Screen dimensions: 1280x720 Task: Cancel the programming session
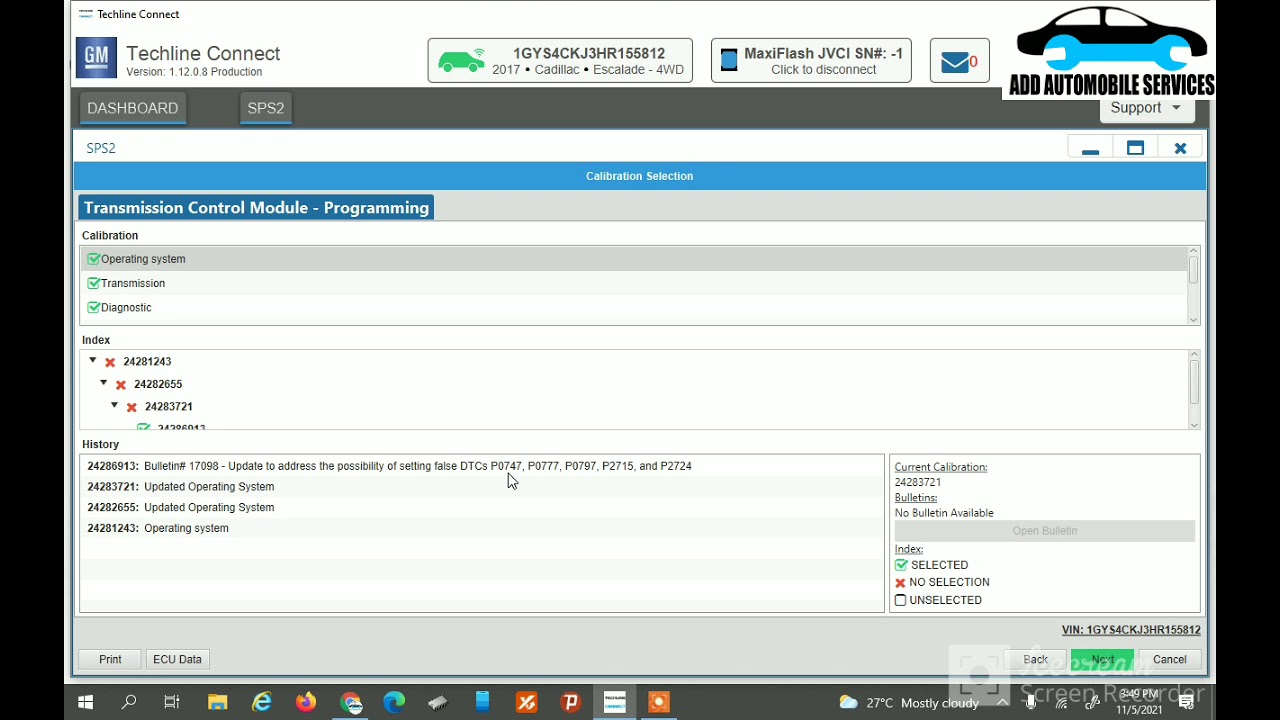tap(1169, 660)
